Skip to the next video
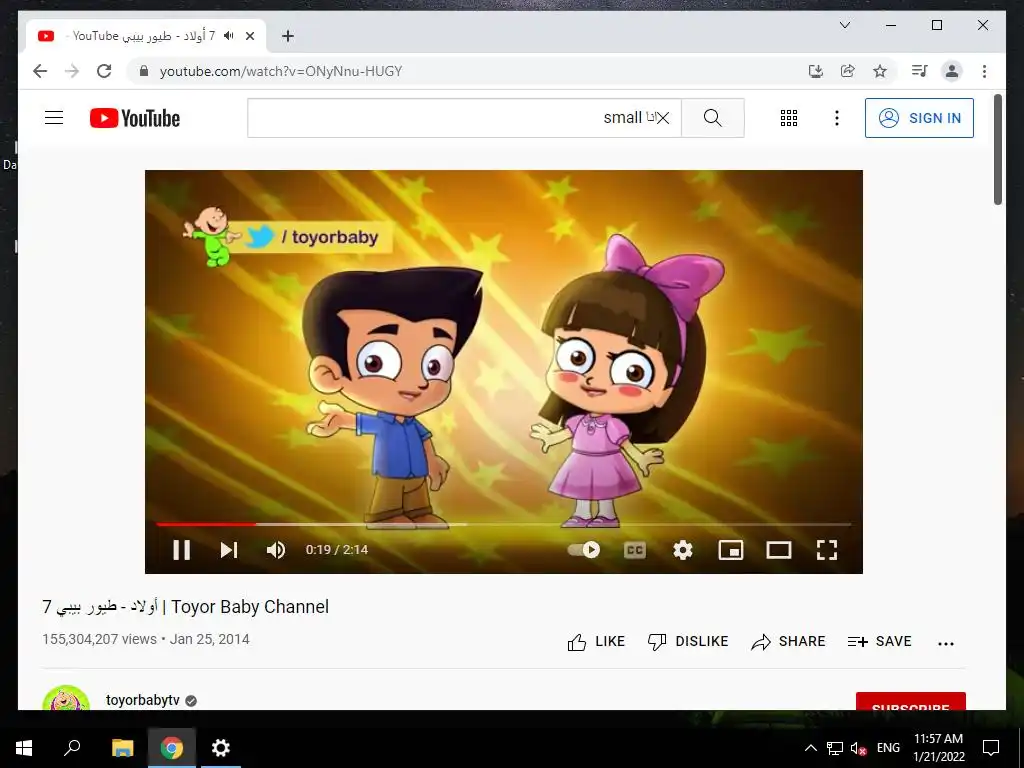The width and height of the screenshot is (1024, 768). (x=229, y=550)
